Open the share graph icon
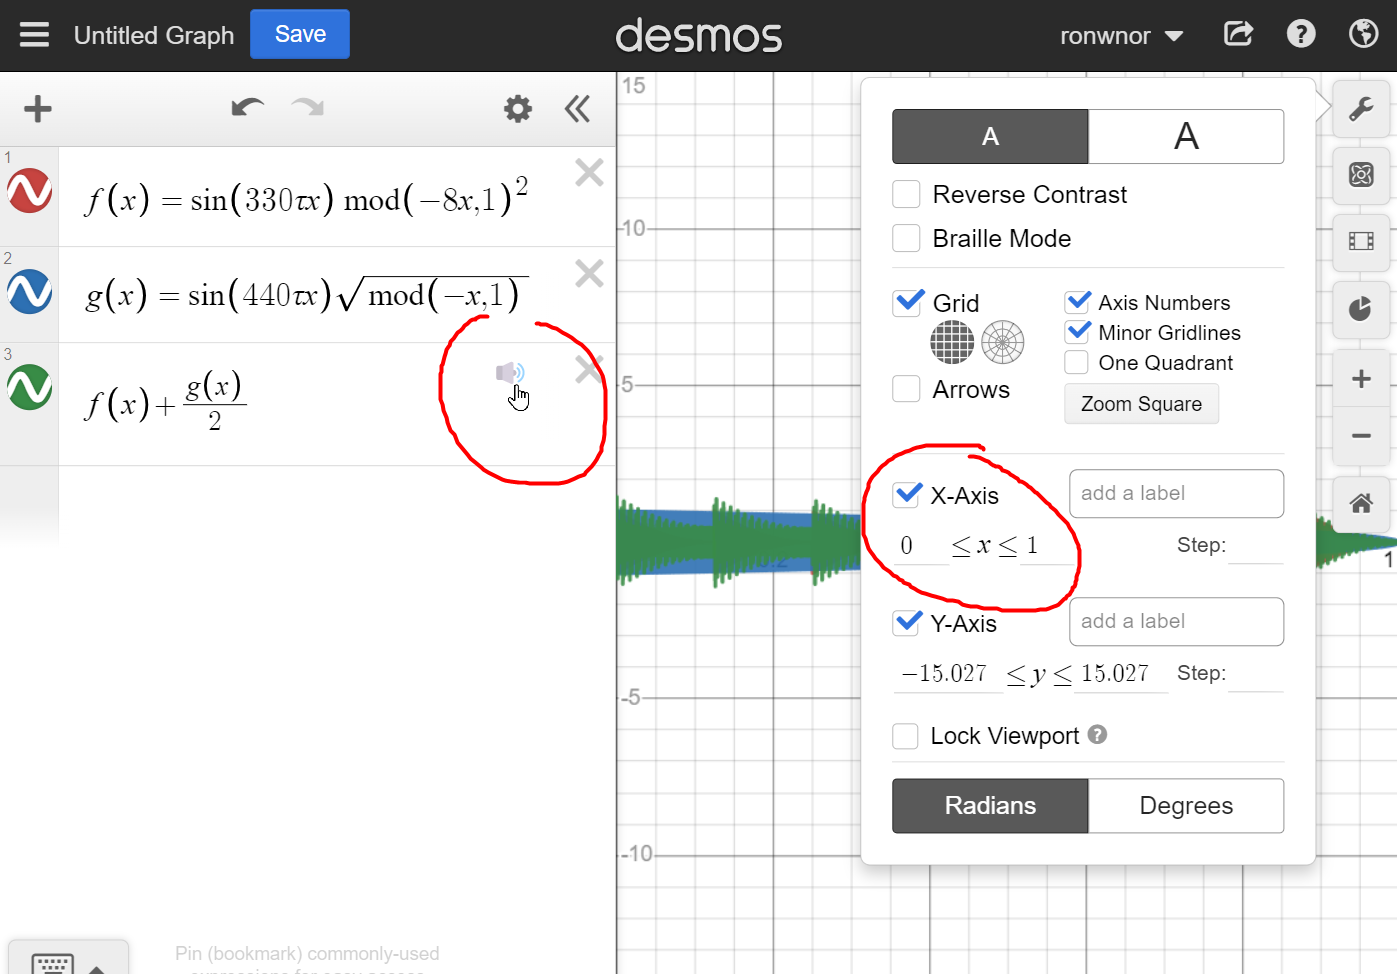 click(1238, 34)
